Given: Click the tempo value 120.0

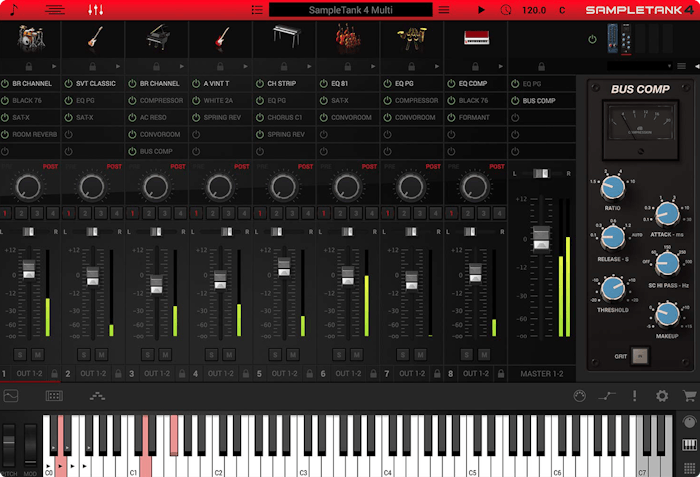Looking at the screenshot, I should [x=534, y=10].
